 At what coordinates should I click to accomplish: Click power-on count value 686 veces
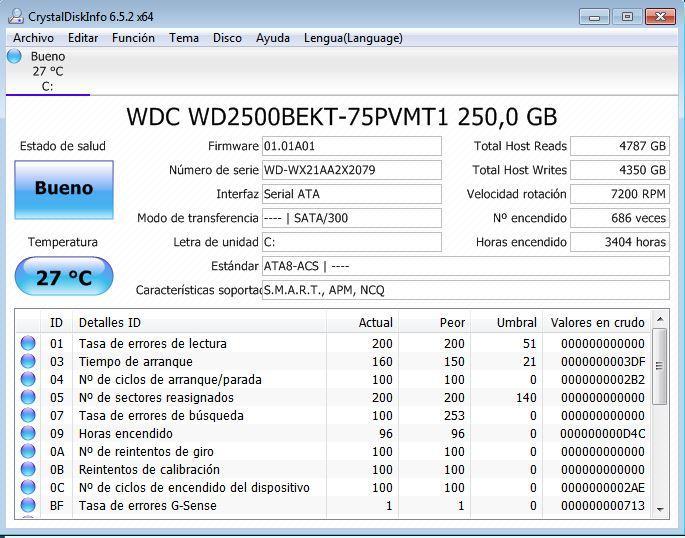[620, 218]
